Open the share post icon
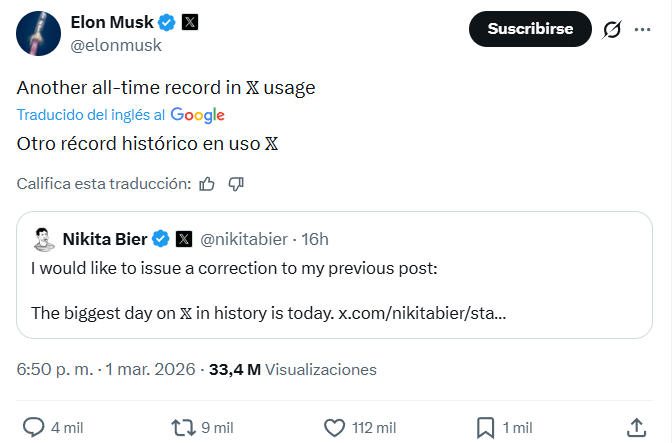672x443 pixels. 636,427
